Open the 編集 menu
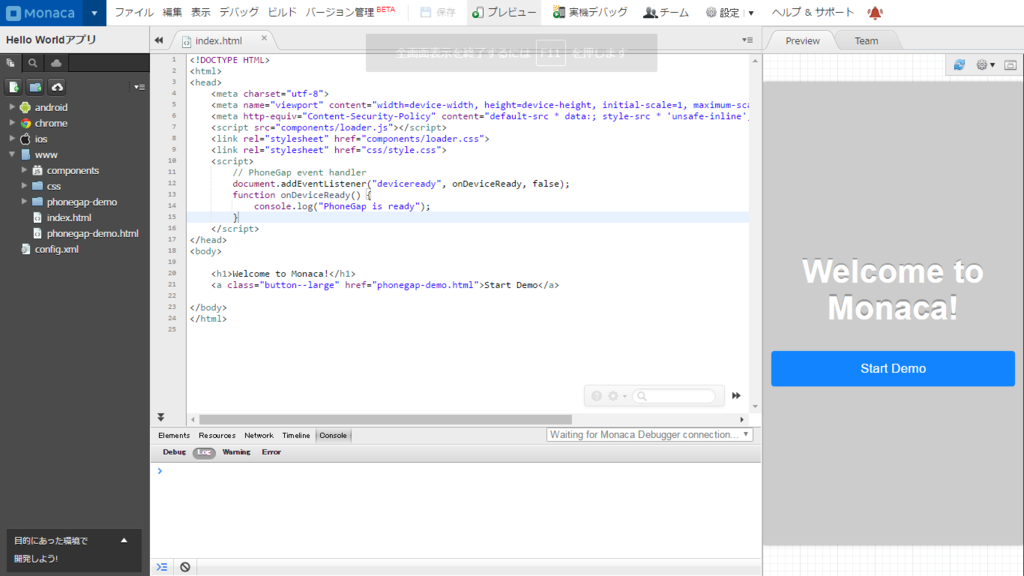1024x576 pixels. tap(172, 12)
